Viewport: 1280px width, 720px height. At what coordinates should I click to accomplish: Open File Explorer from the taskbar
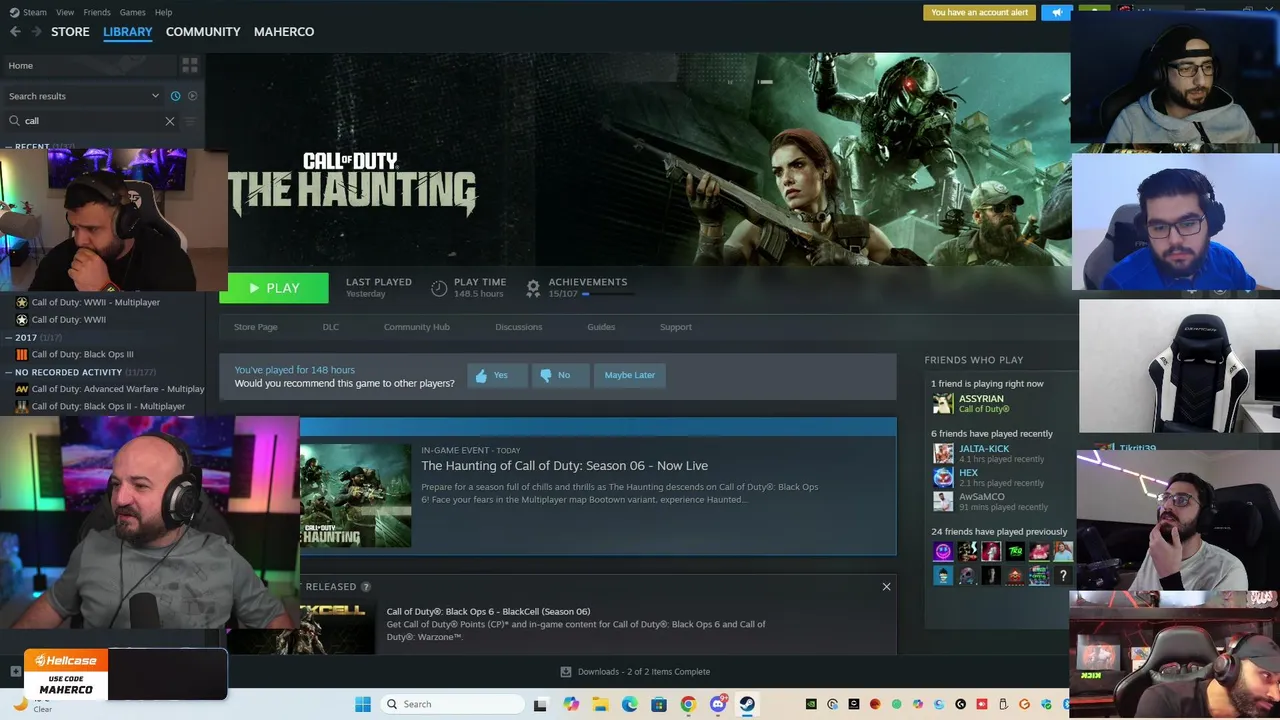tap(600, 704)
